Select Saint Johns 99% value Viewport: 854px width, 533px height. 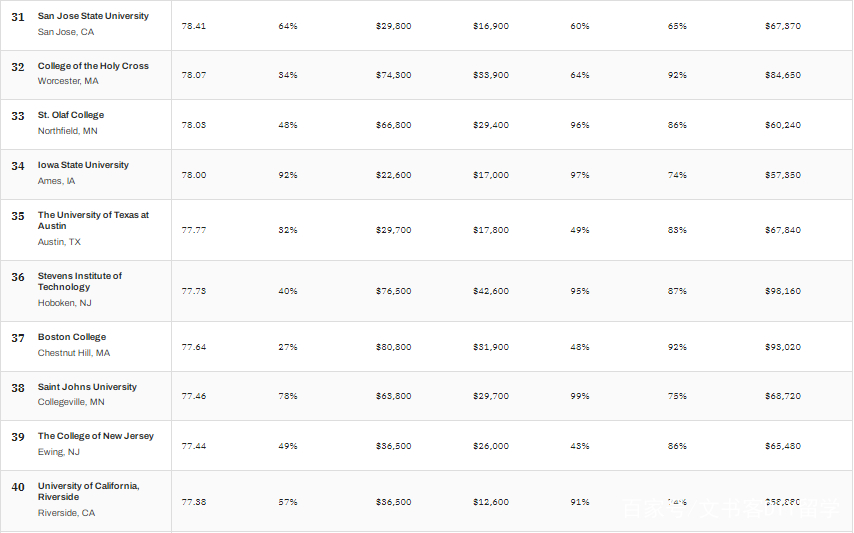(580, 396)
